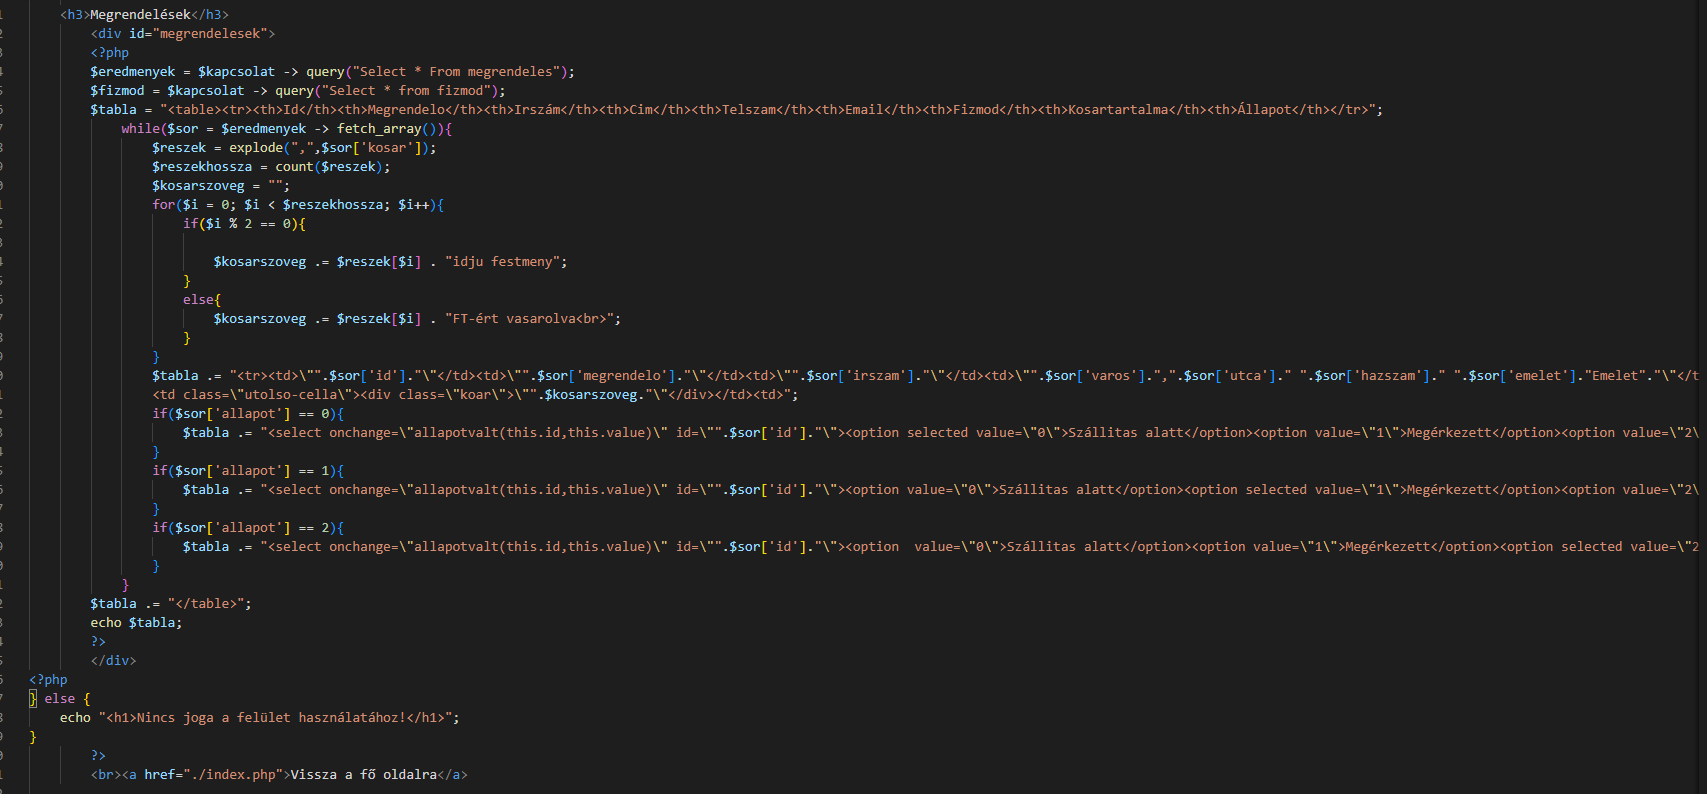Click the "$eredmenyek" variable at the query assignment
The height and width of the screenshot is (794, 1707).
(133, 72)
